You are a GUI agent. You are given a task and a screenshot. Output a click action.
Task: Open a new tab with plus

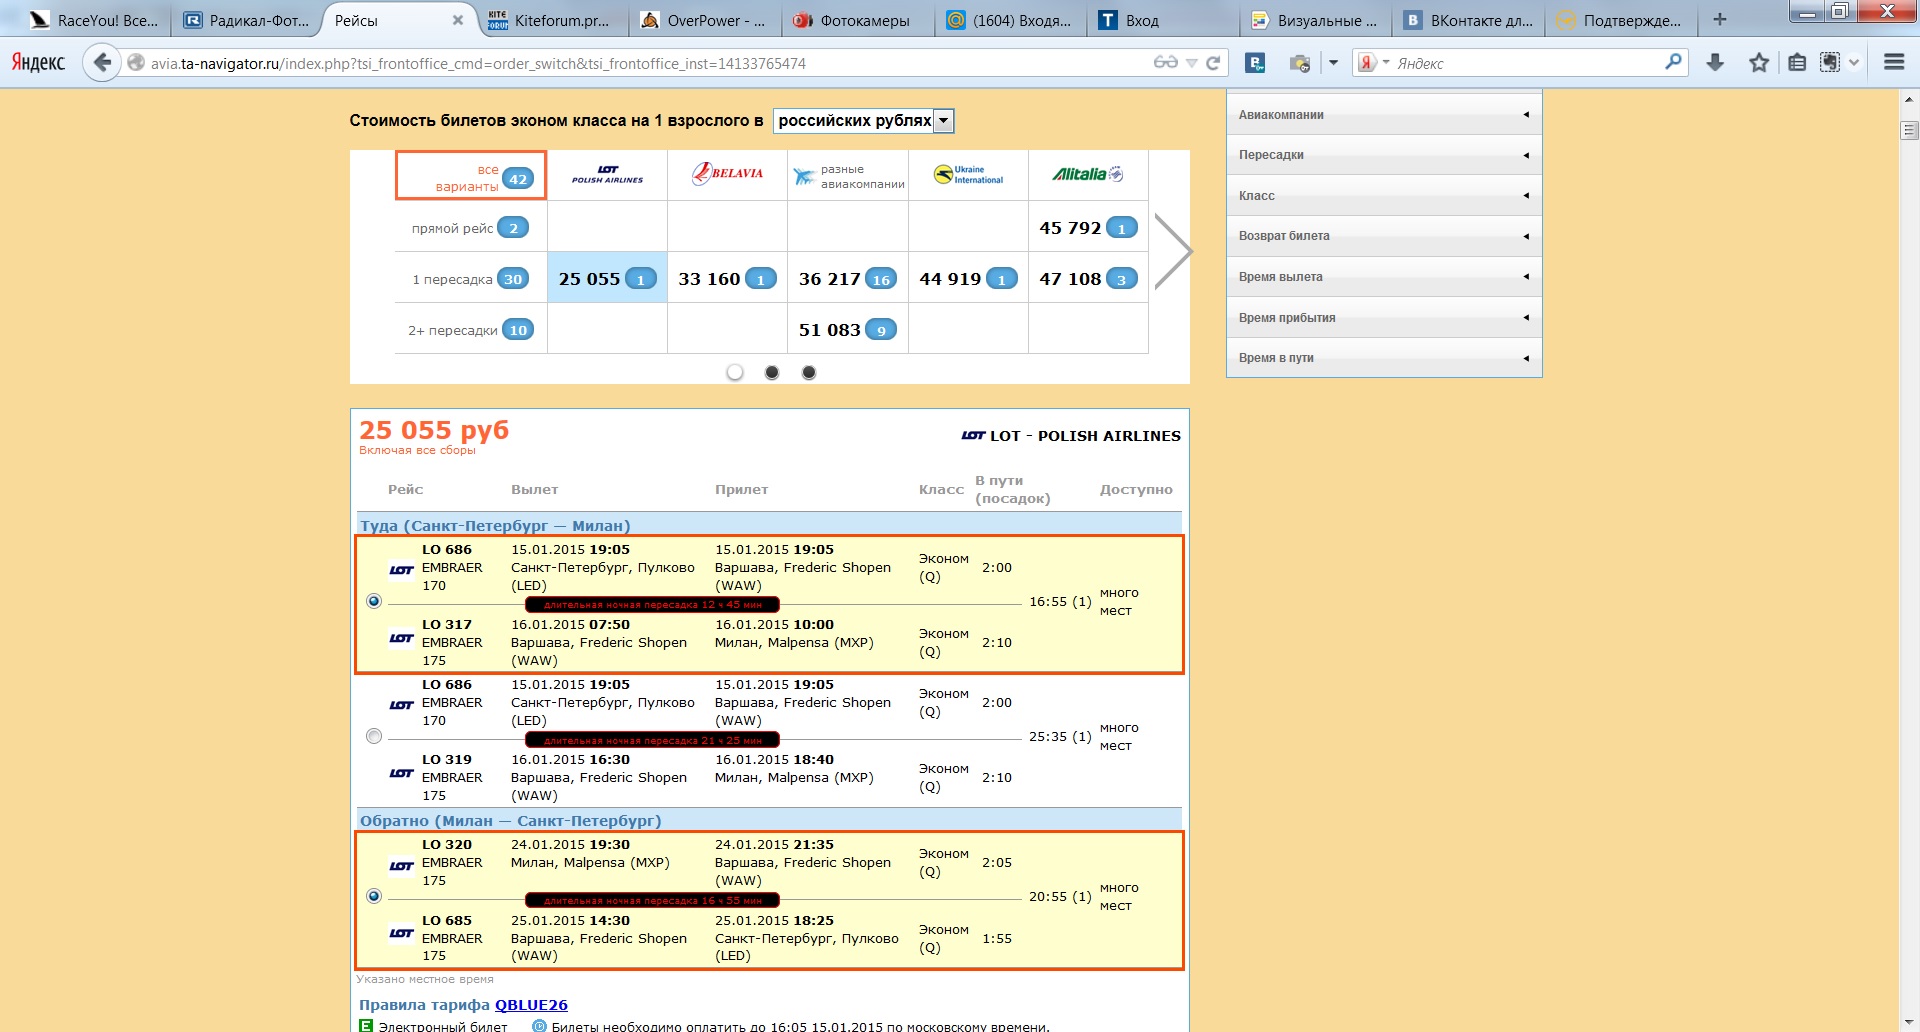pyautogui.click(x=1720, y=19)
